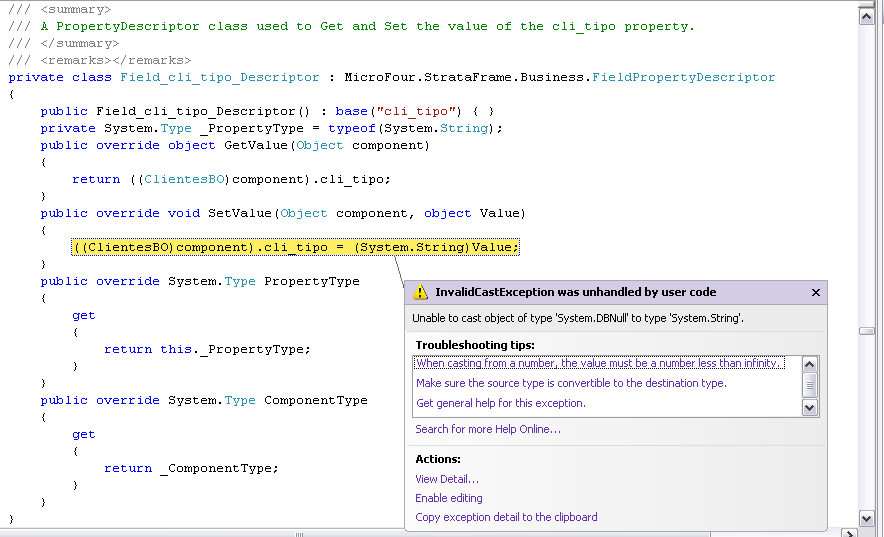Screen dimensions: 884x537
Task: Close the InvalidCastException popup
Action: pyautogui.click(x=815, y=293)
